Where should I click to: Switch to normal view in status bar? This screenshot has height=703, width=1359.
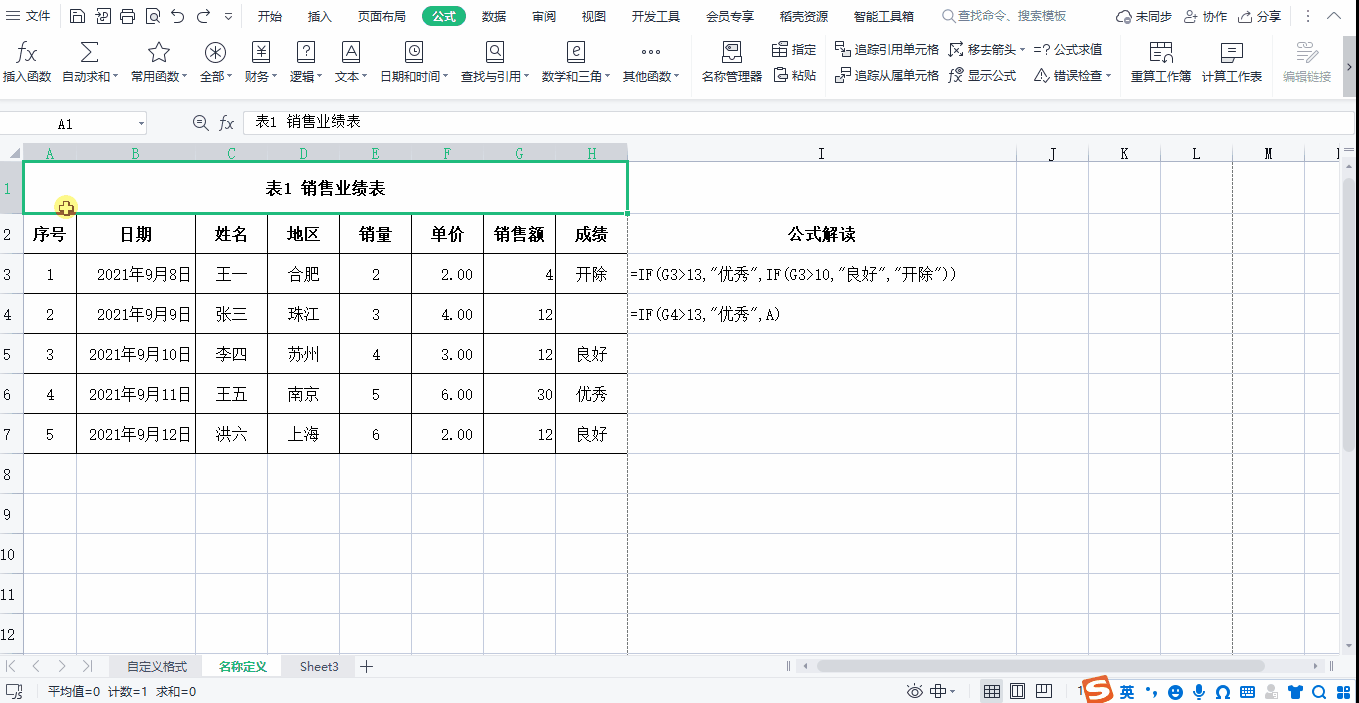tap(991, 692)
